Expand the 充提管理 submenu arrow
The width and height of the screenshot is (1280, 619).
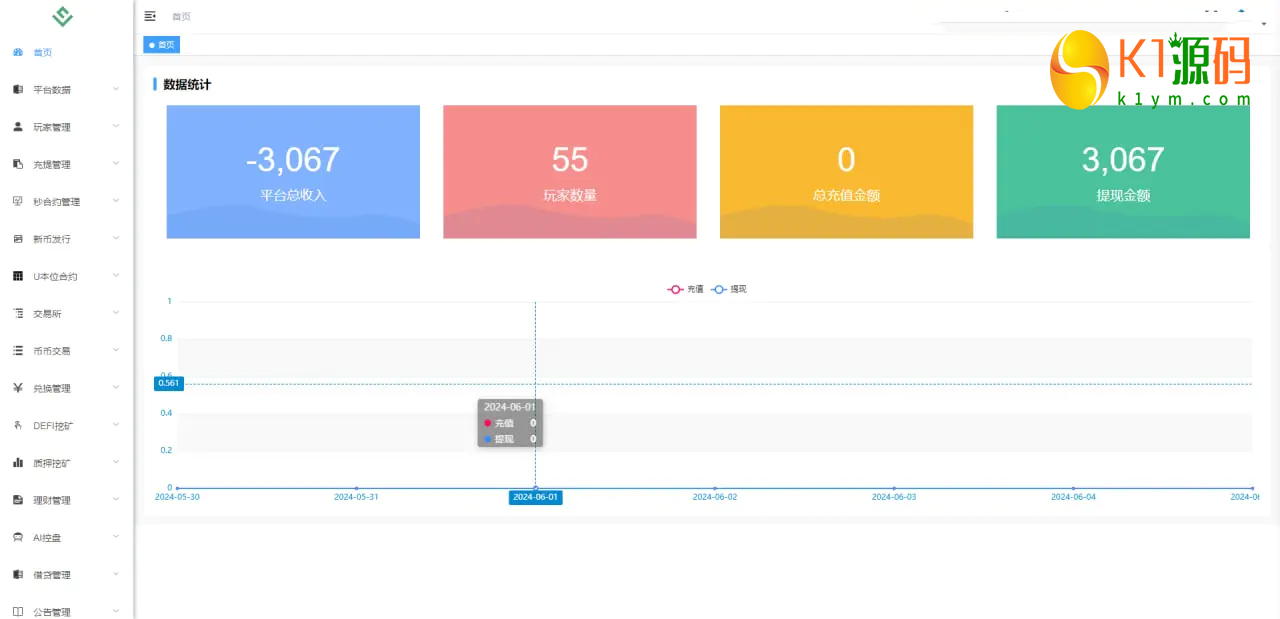pyautogui.click(x=116, y=164)
